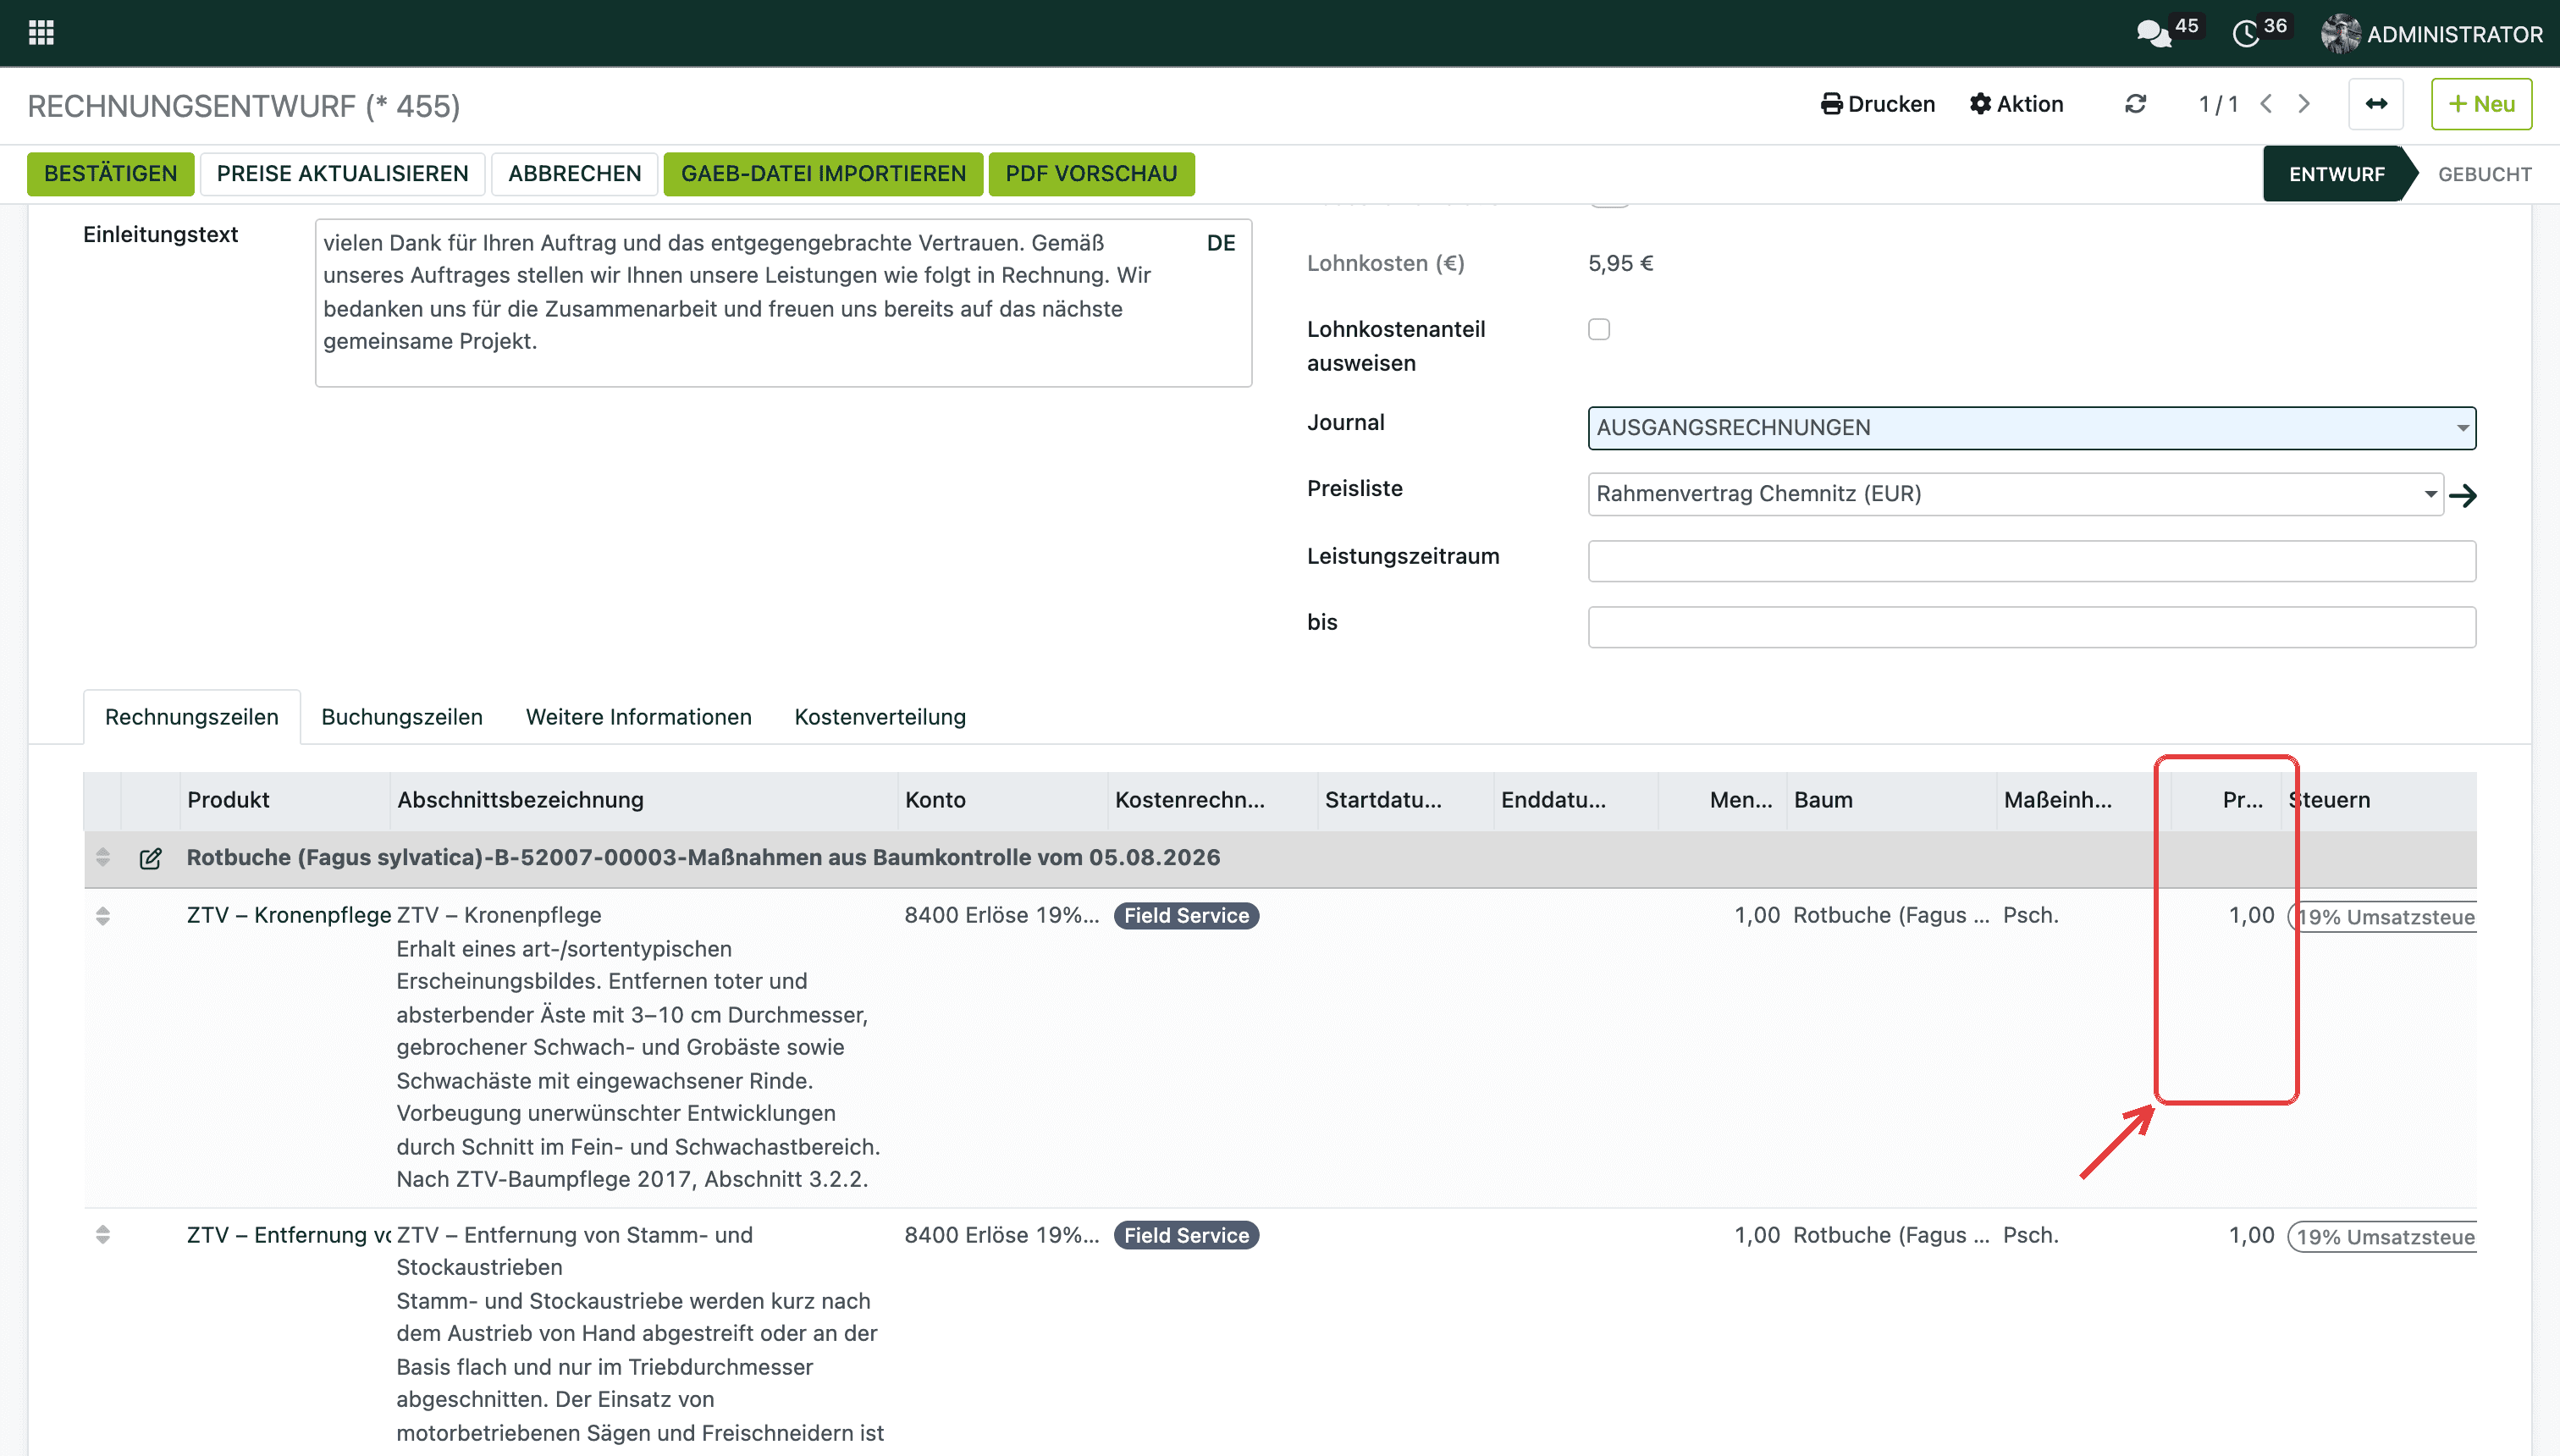Toggle full width form view icon
The width and height of the screenshot is (2560, 1456).
click(2376, 104)
